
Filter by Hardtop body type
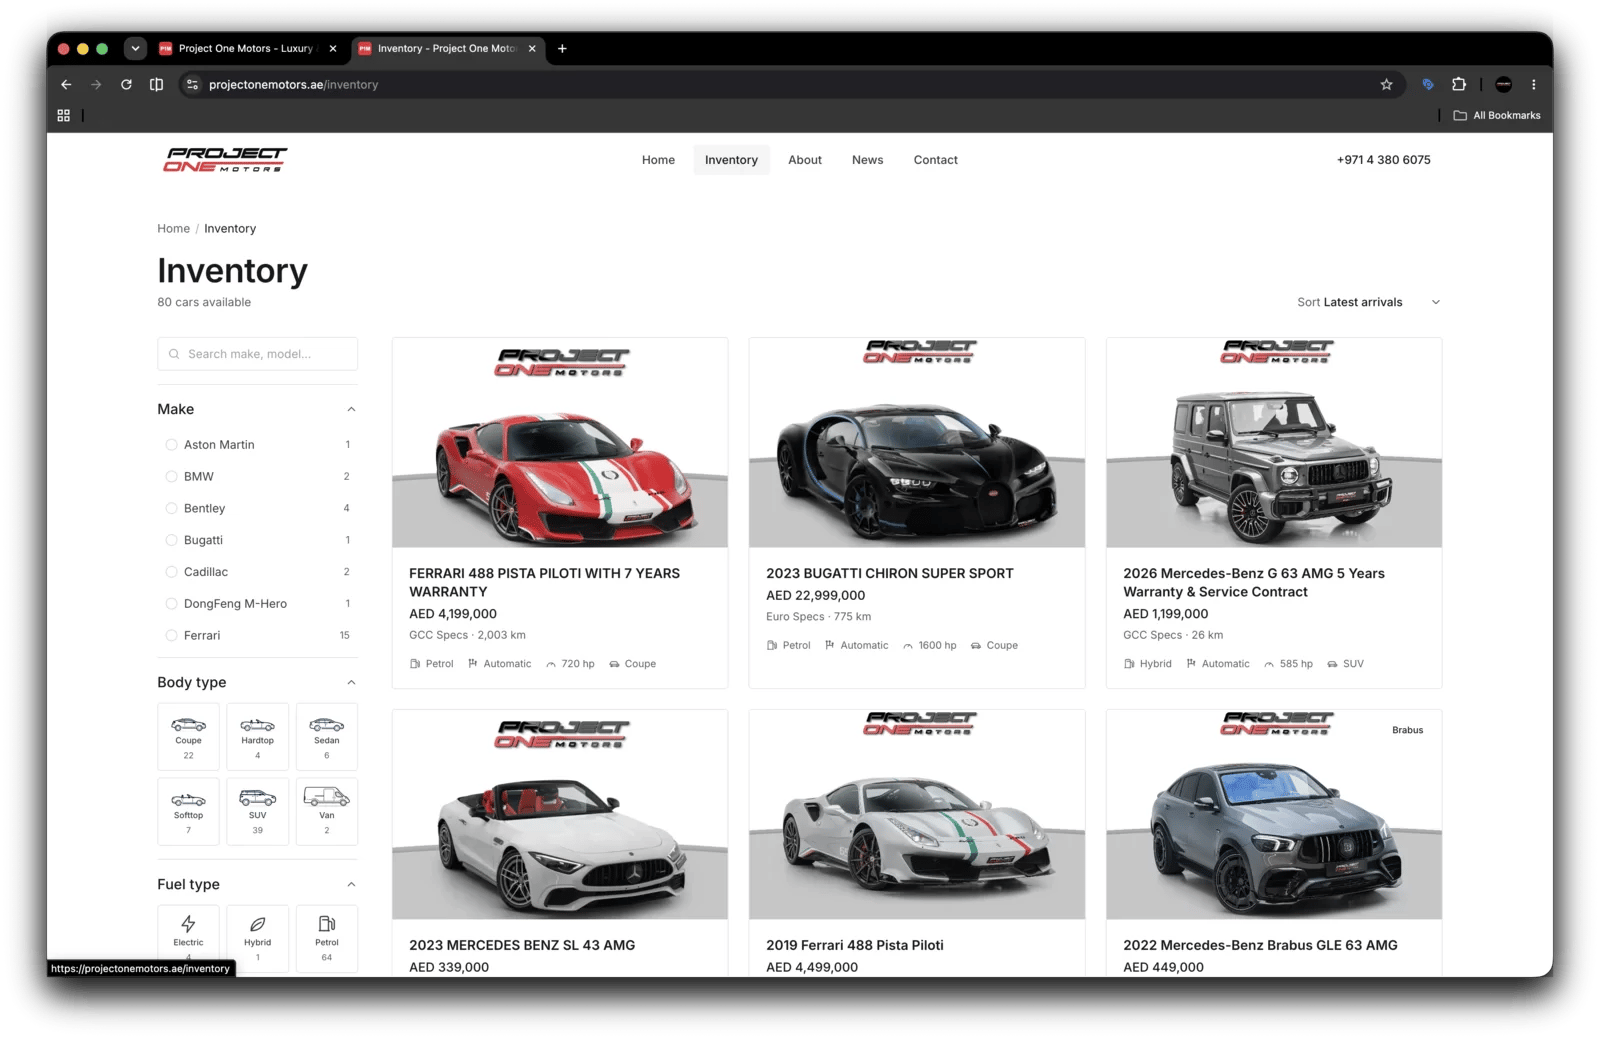click(257, 737)
